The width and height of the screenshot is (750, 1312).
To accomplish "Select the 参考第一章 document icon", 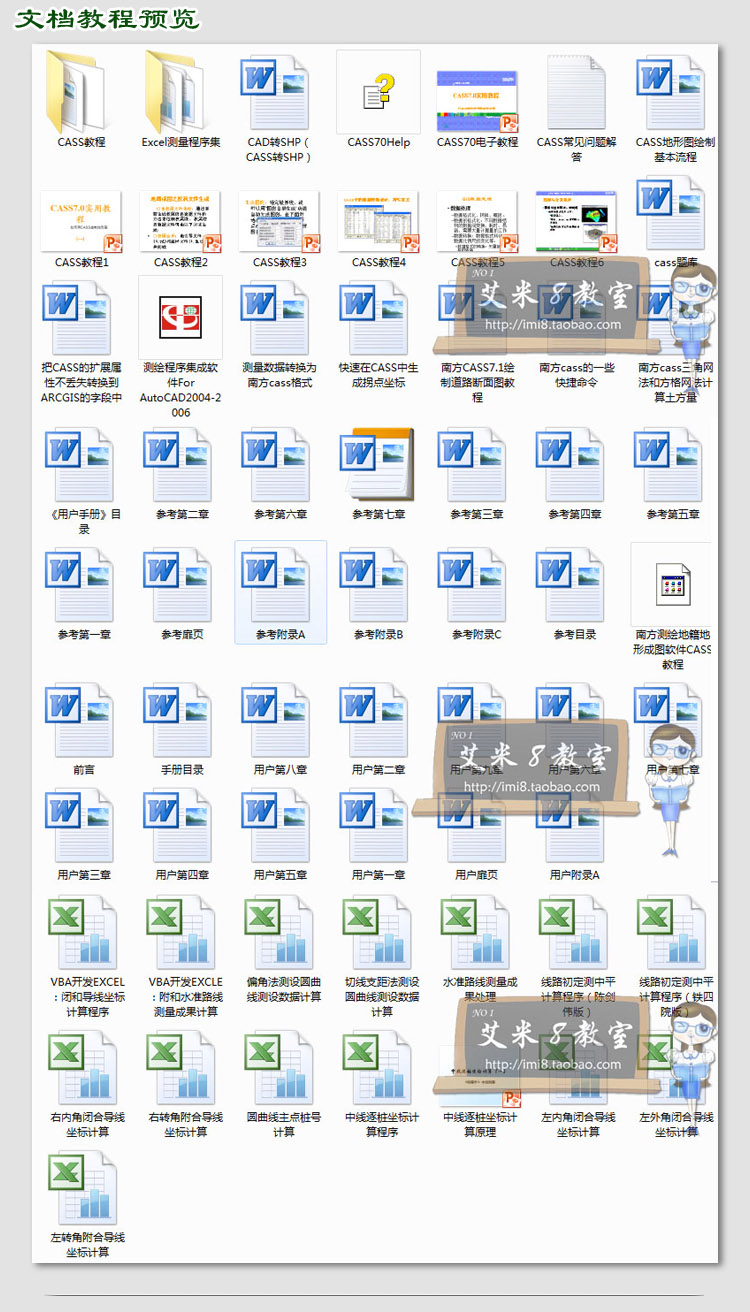I will point(81,587).
